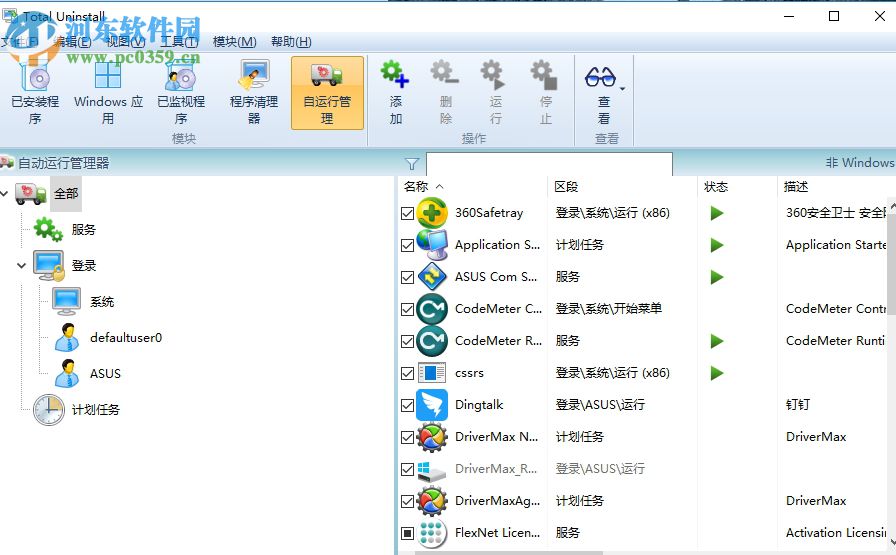Viewport: 896px width, 555px height.
Task: Open the 查看 dropdown arrow
Action: tap(622, 89)
